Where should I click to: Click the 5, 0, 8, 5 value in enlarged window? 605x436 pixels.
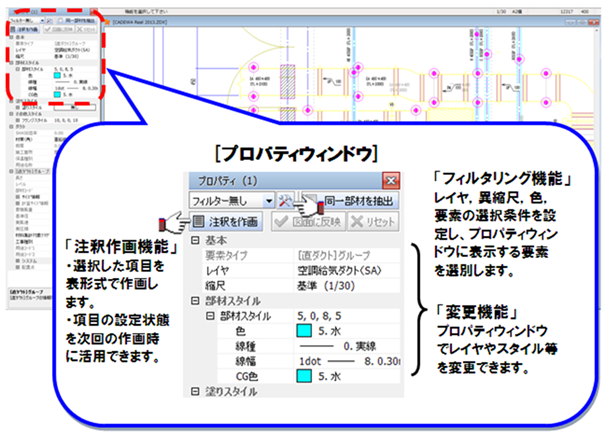319,316
